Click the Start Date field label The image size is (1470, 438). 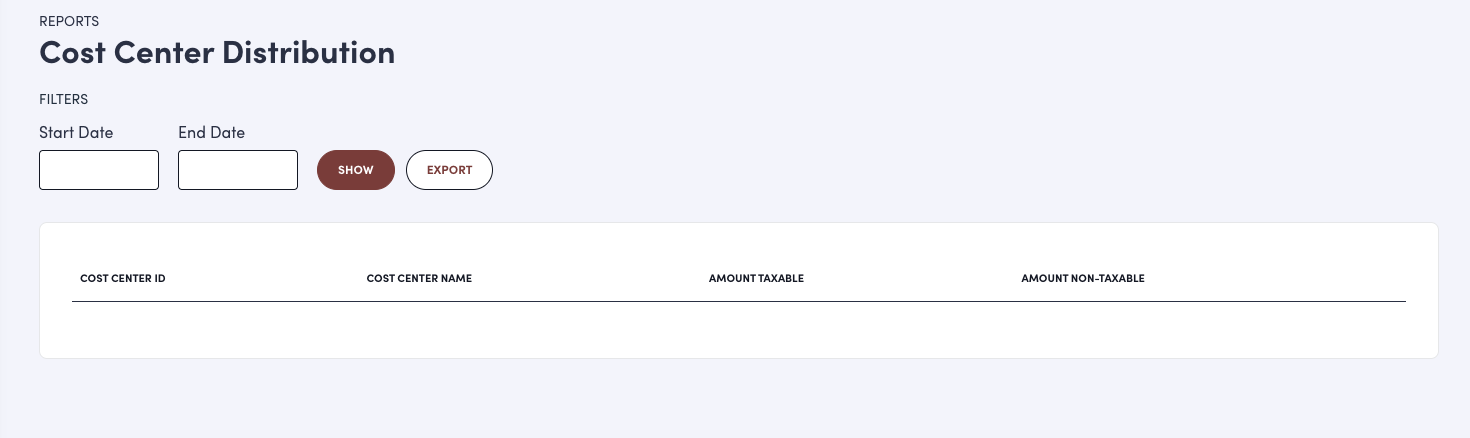pyautogui.click(x=76, y=132)
